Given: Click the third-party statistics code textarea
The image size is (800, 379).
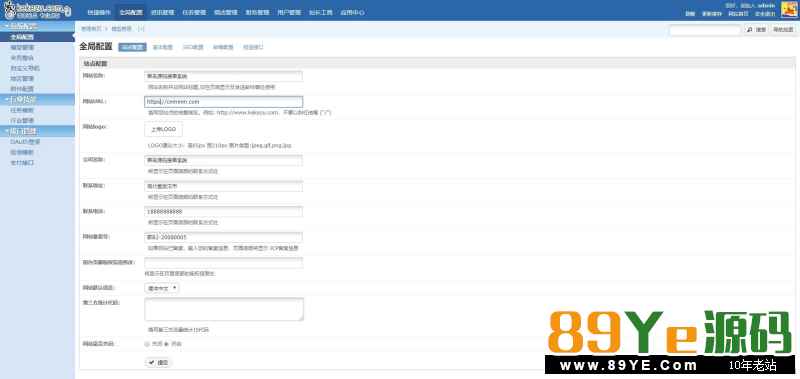Looking at the screenshot, I should pyautogui.click(x=224, y=309).
